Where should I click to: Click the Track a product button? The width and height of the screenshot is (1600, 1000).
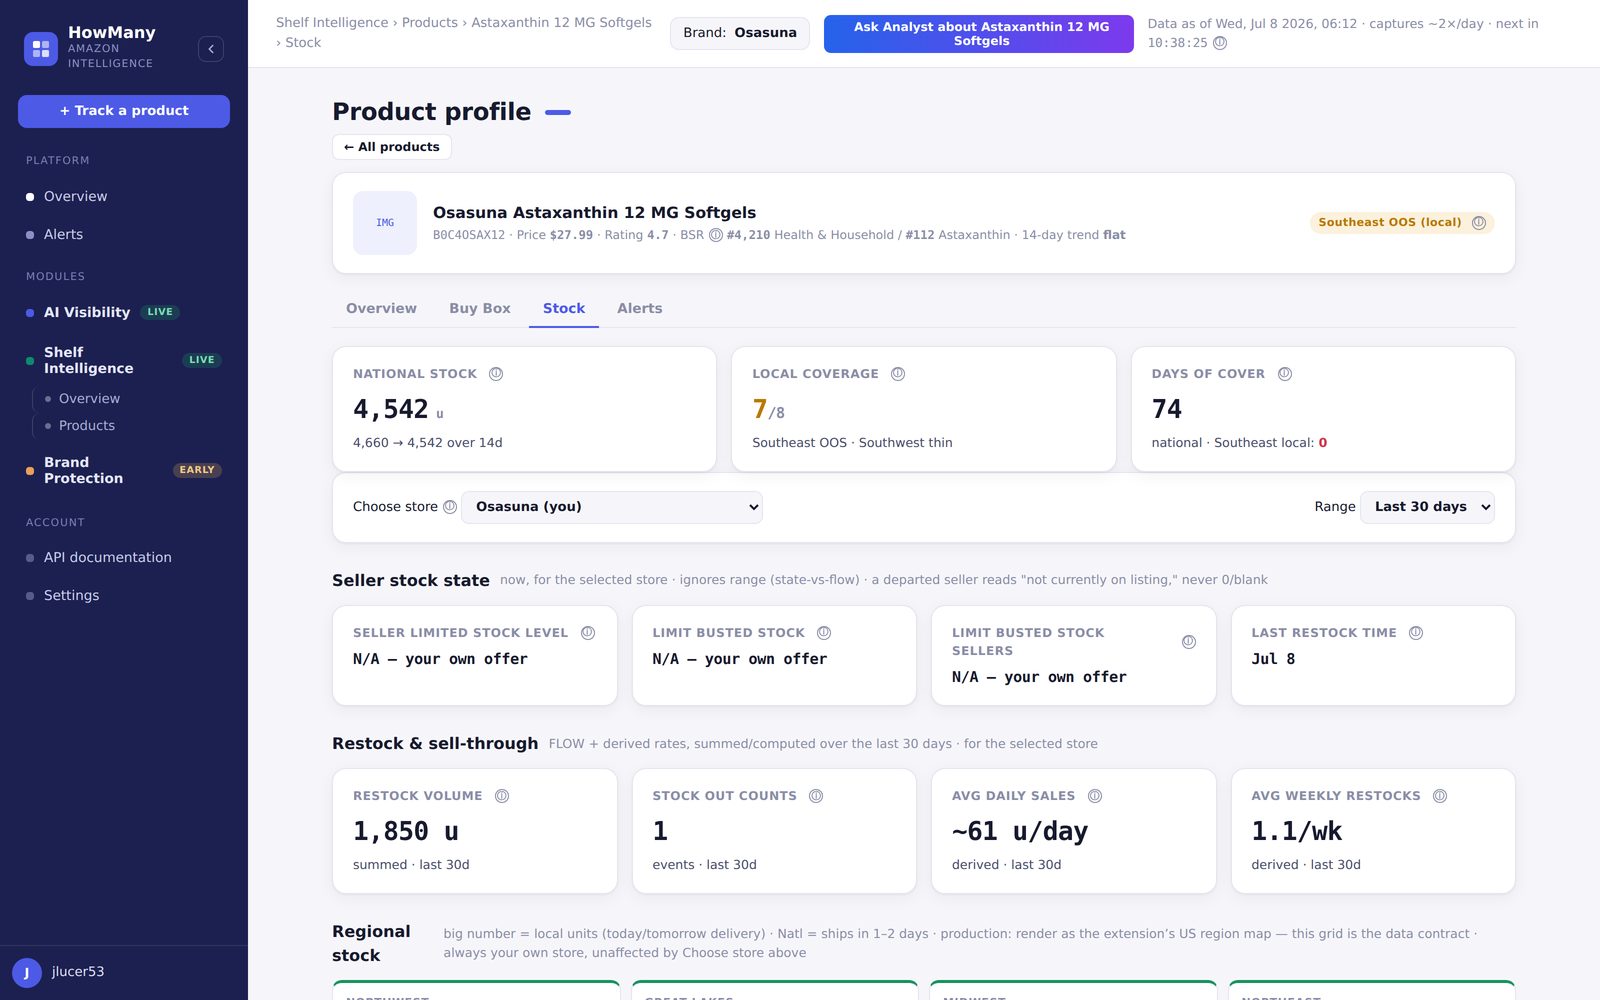(x=124, y=111)
